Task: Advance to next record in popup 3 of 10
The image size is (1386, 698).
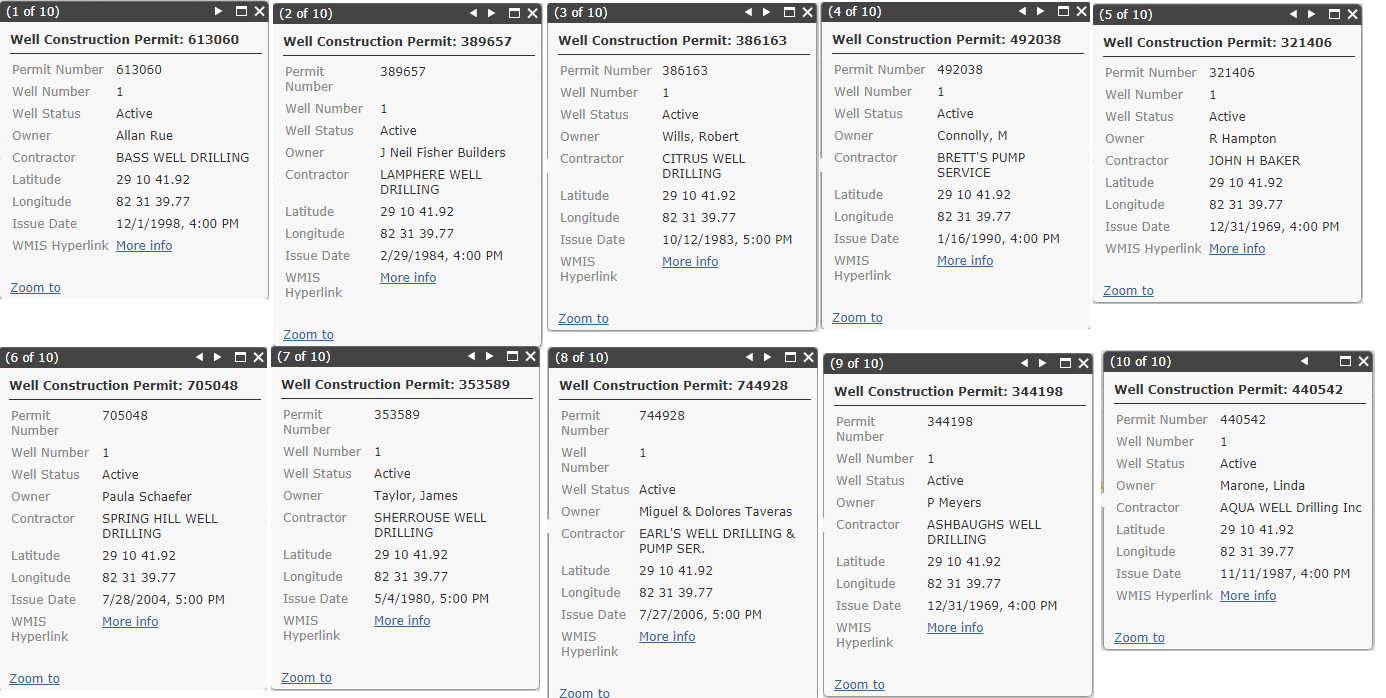Action: point(767,12)
